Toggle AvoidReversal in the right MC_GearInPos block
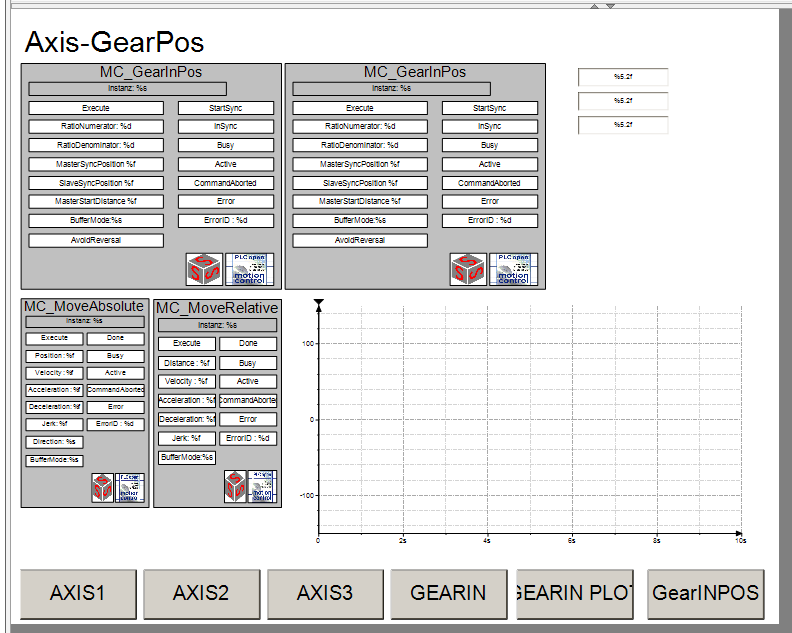Image resolution: width=792 pixels, height=633 pixels. 360,240
